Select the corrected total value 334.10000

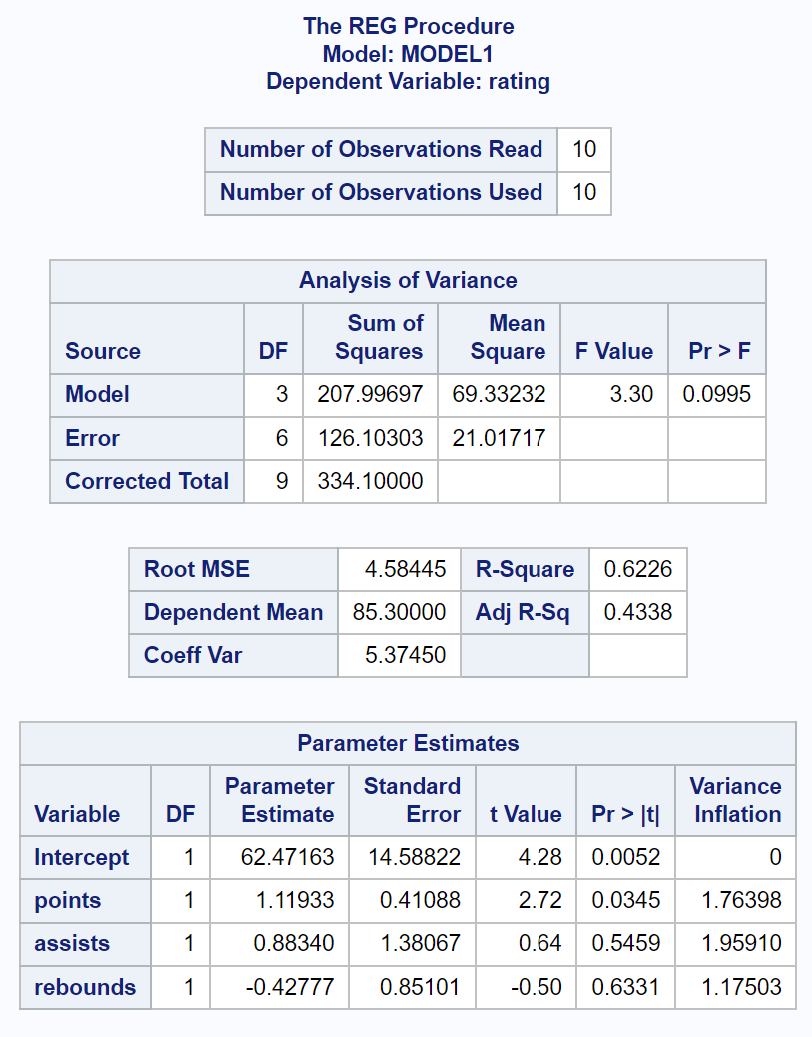tap(370, 481)
